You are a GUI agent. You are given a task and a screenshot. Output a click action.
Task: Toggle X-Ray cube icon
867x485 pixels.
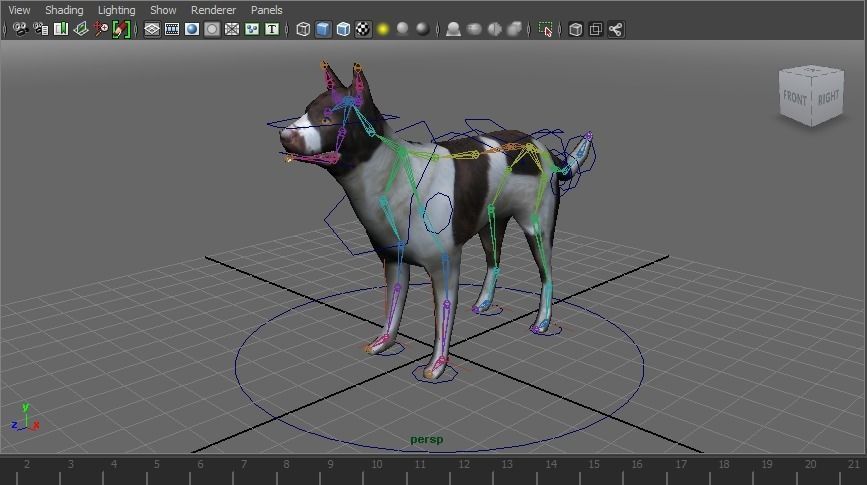tap(576, 29)
